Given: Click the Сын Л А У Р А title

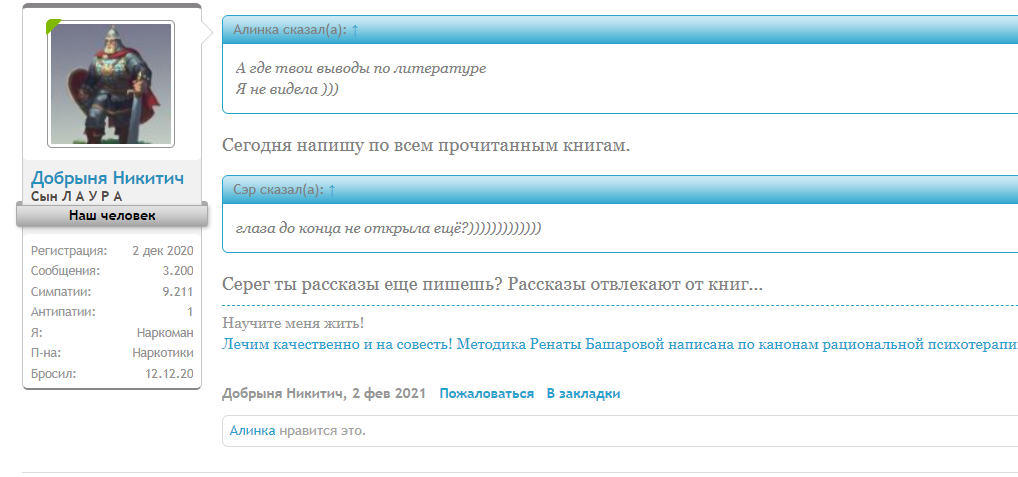Looking at the screenshot, I should (77, 196).
